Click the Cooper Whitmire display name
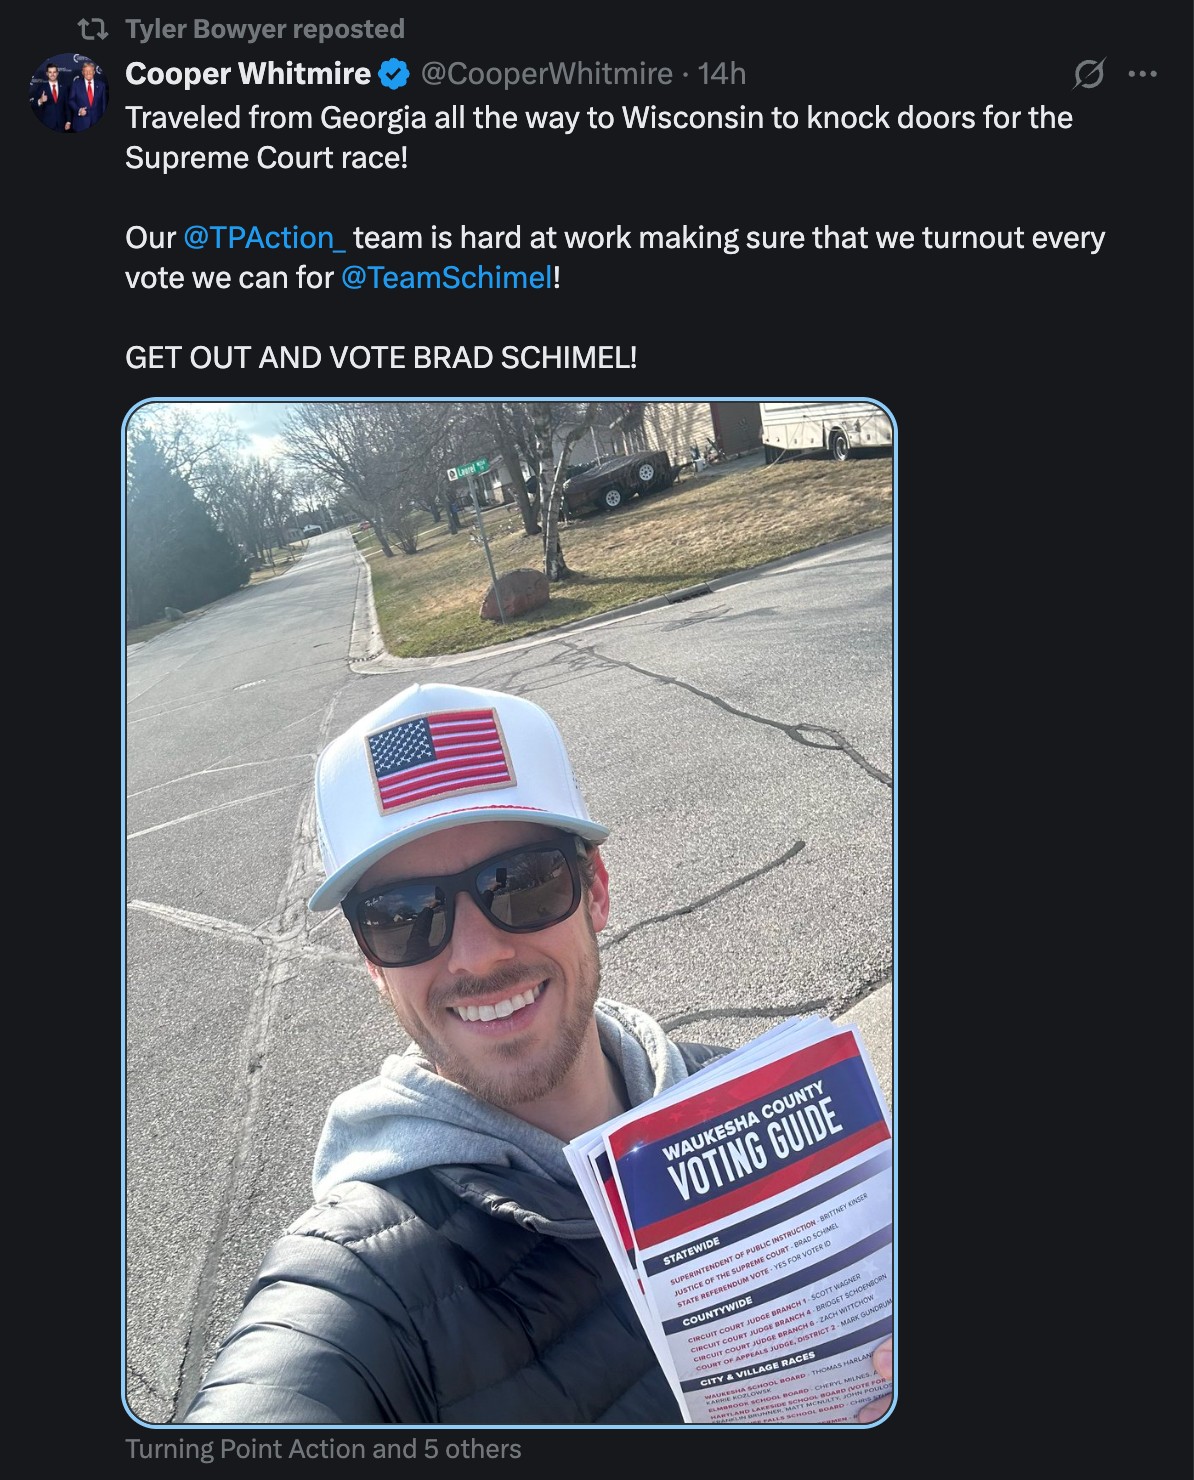 [x=248, y=74]
